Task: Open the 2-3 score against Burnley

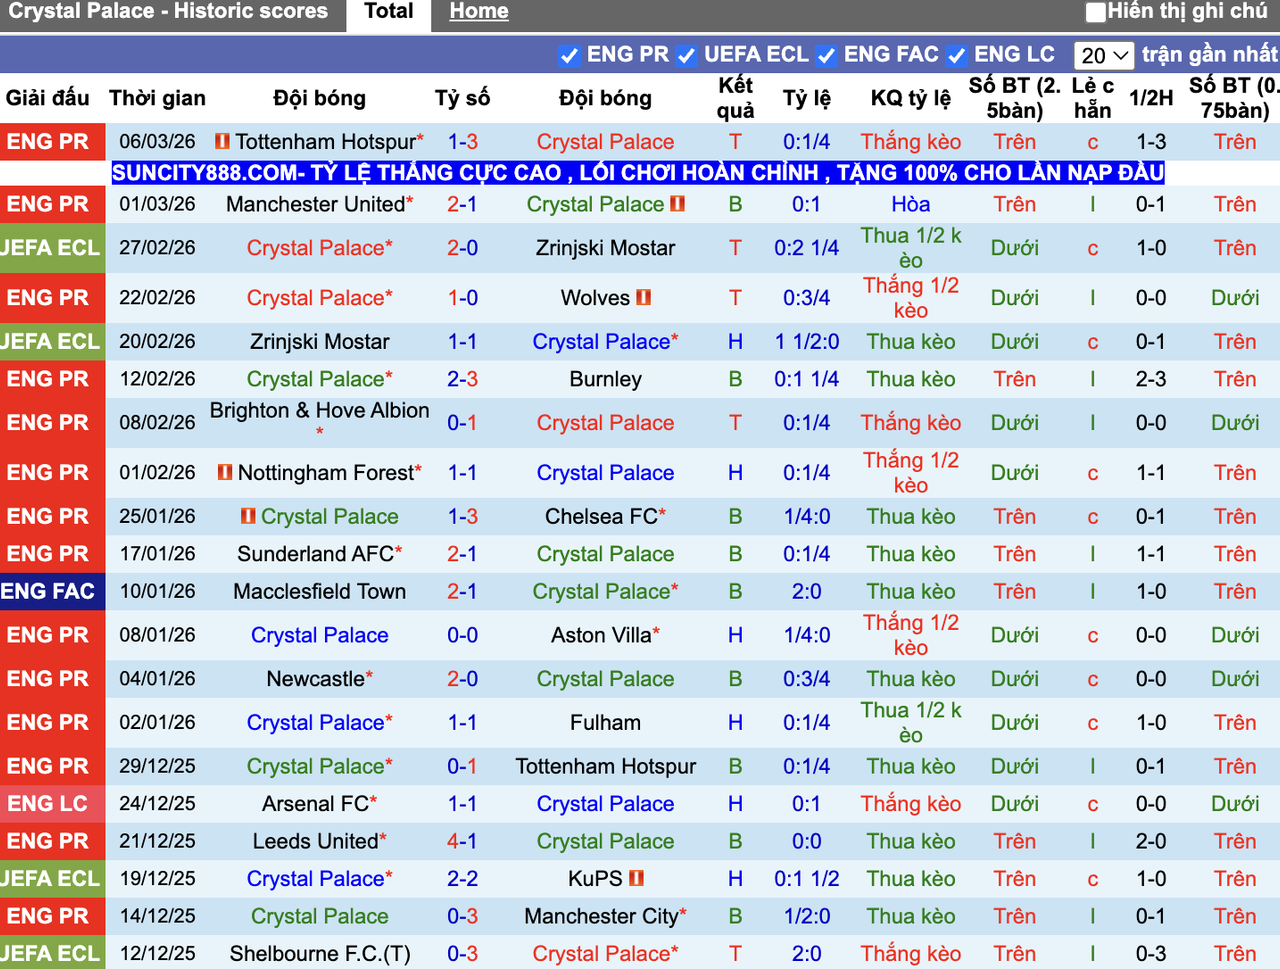Action: pos(462,379)
